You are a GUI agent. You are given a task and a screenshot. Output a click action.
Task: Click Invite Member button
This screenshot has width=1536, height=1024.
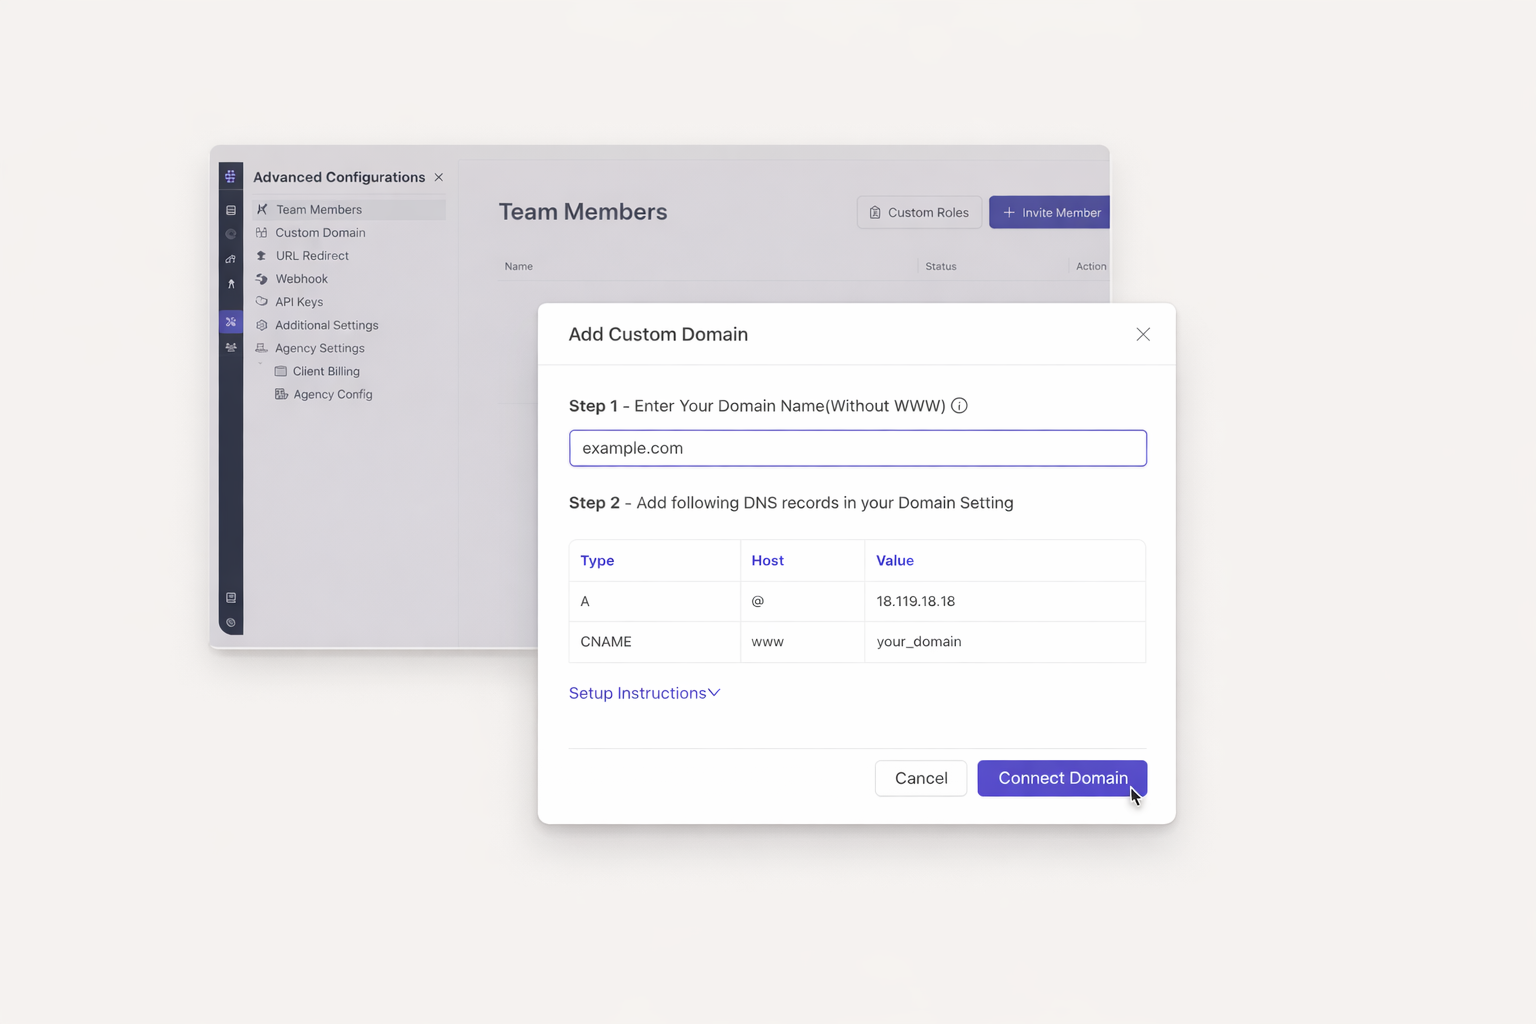[1050, 212]
